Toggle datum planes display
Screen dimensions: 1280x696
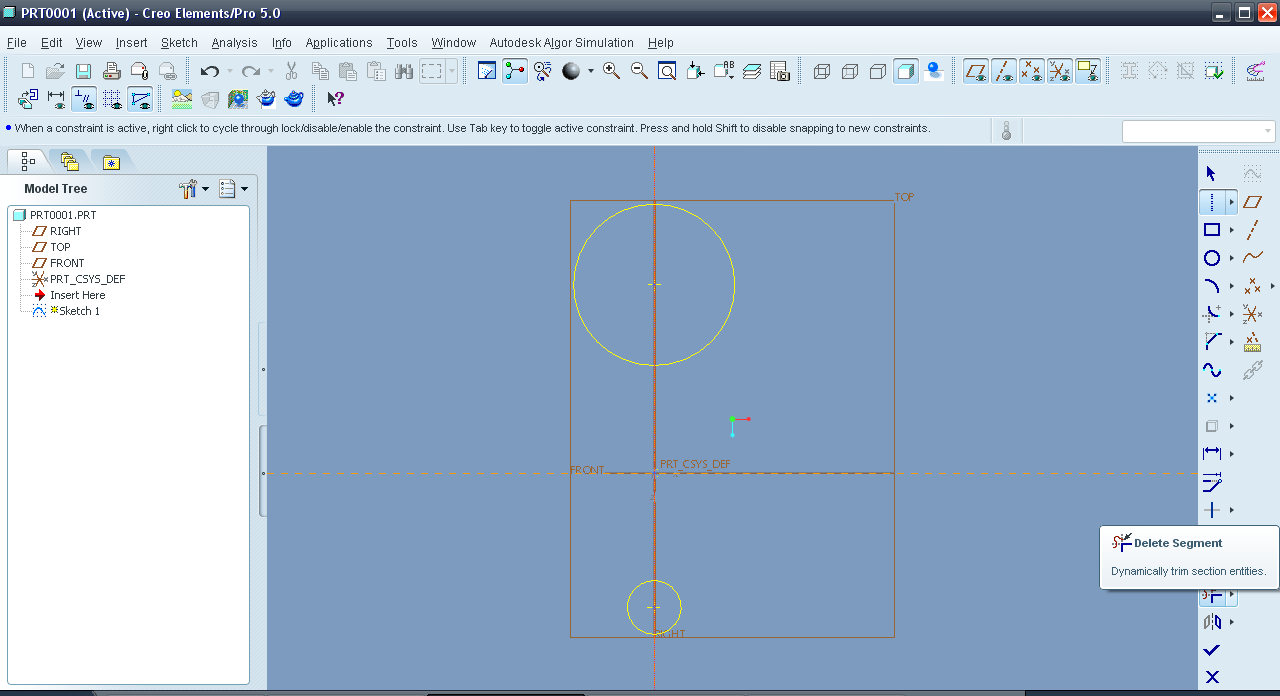click(x=976, y=71)
